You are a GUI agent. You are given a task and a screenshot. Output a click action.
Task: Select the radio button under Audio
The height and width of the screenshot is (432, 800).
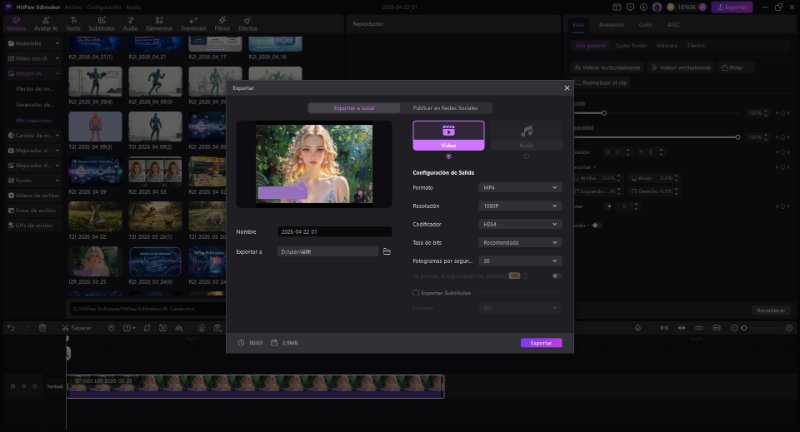pyautogui.click(x=526, y=156)
